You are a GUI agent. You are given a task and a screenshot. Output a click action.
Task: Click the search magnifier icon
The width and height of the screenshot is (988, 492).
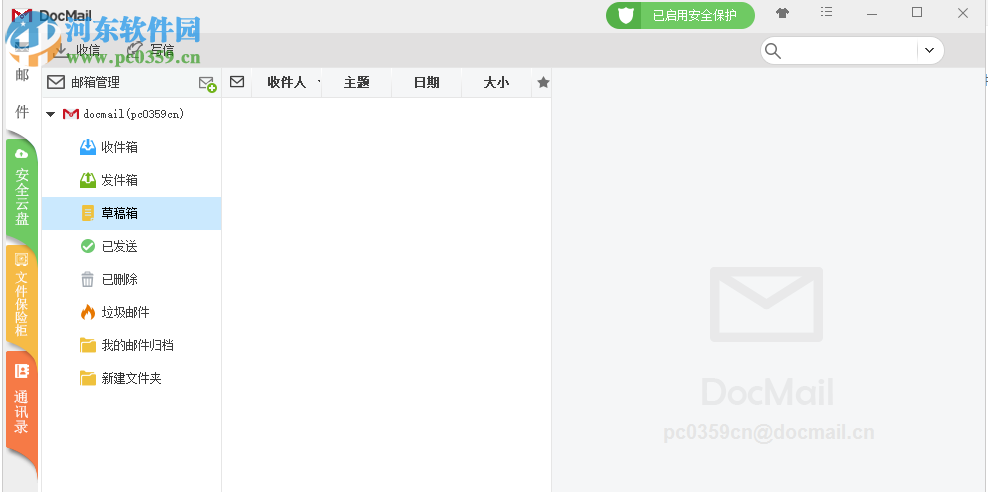coord(773,51)
